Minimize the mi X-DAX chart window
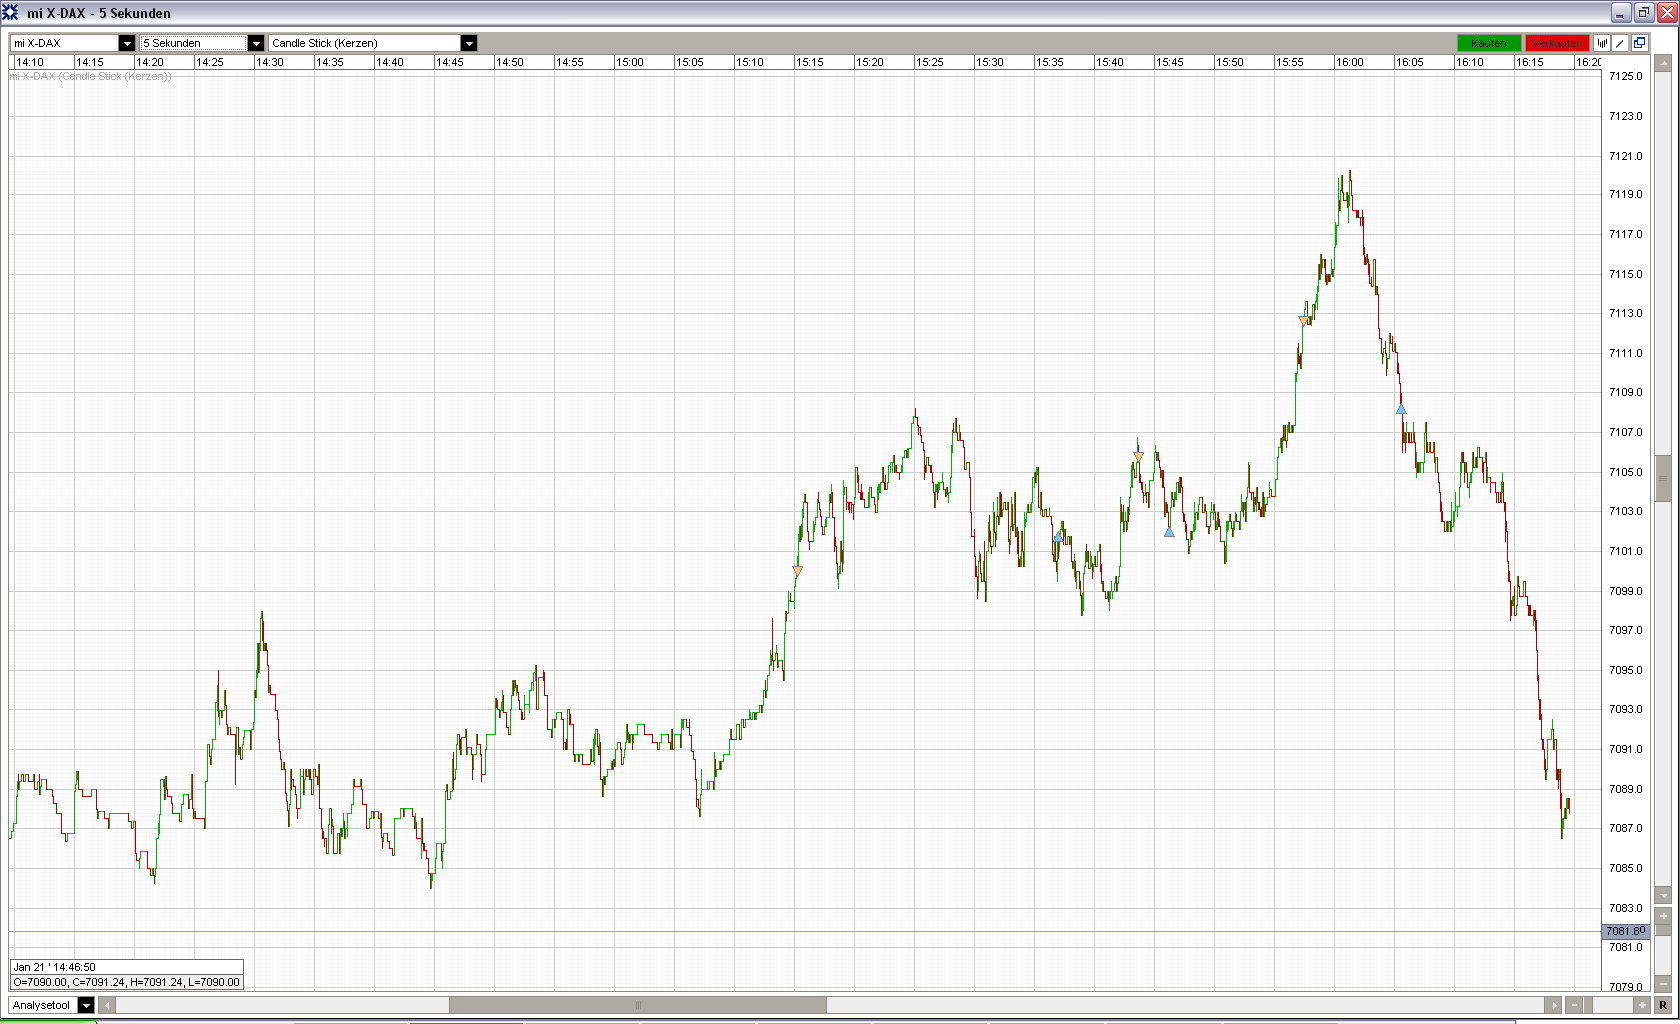The width and height of the screenshot is (1680, 1024). tap(1621, 13)
